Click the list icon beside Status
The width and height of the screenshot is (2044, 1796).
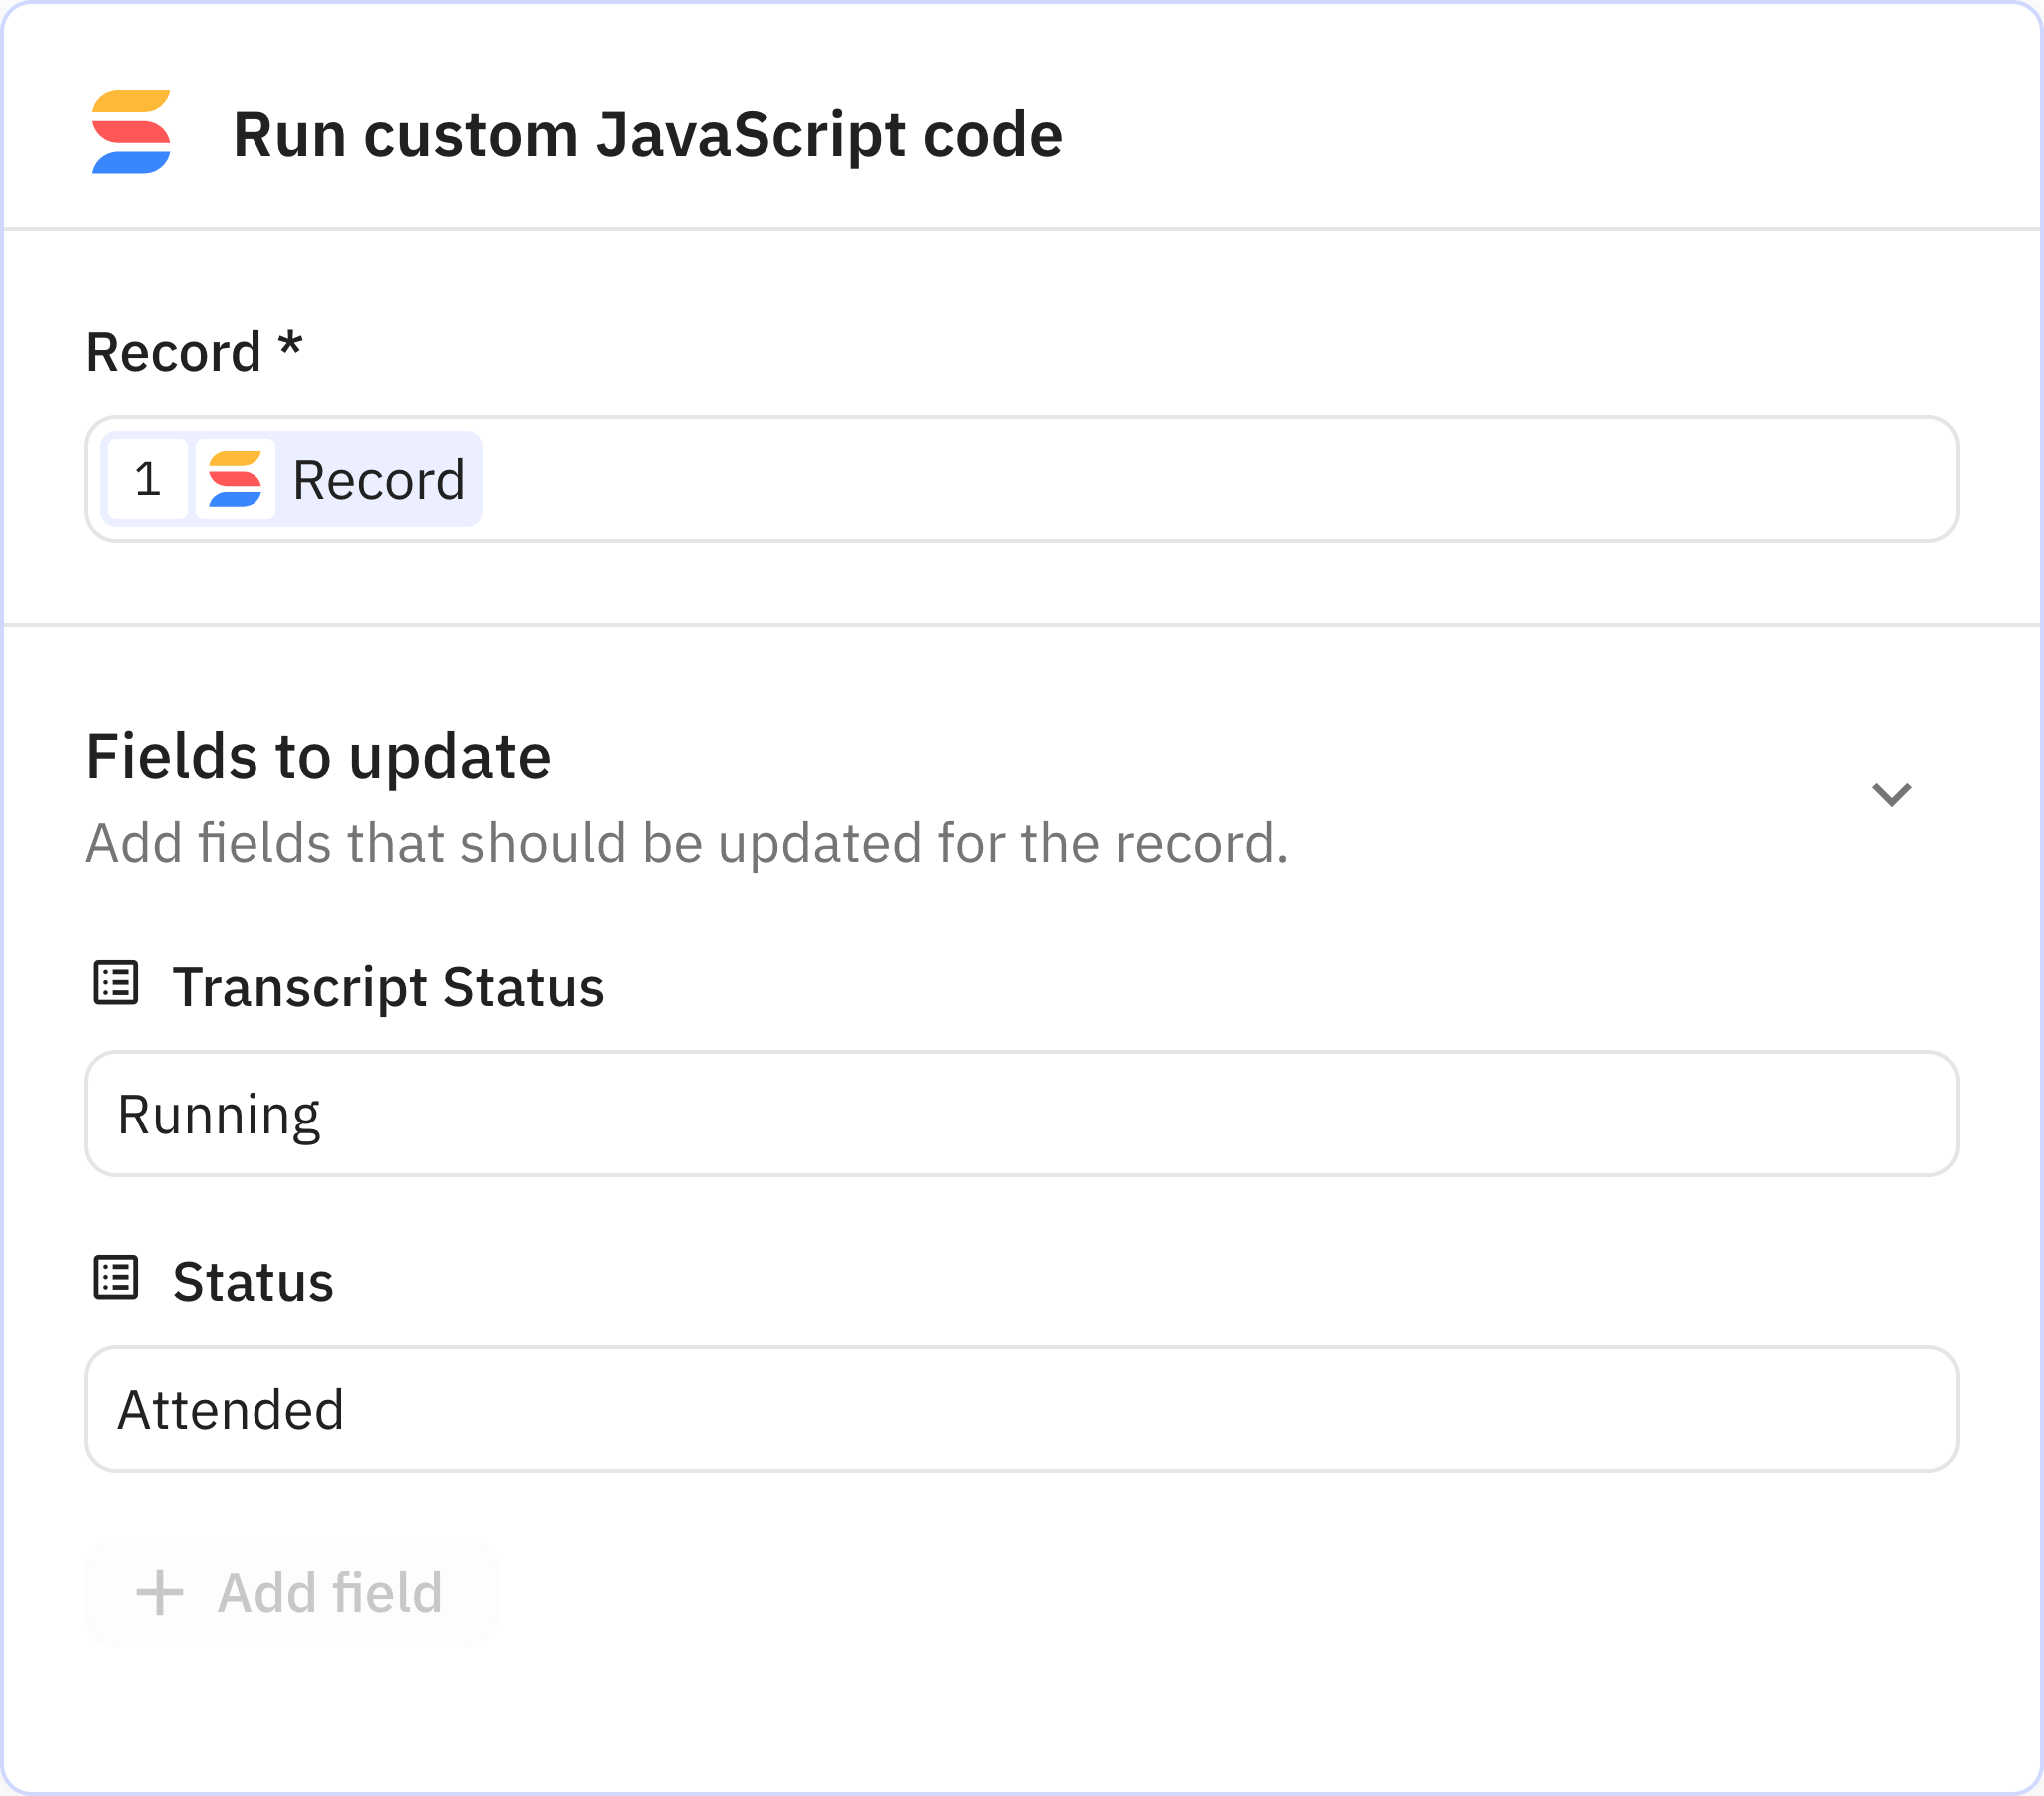(116, 1278)
